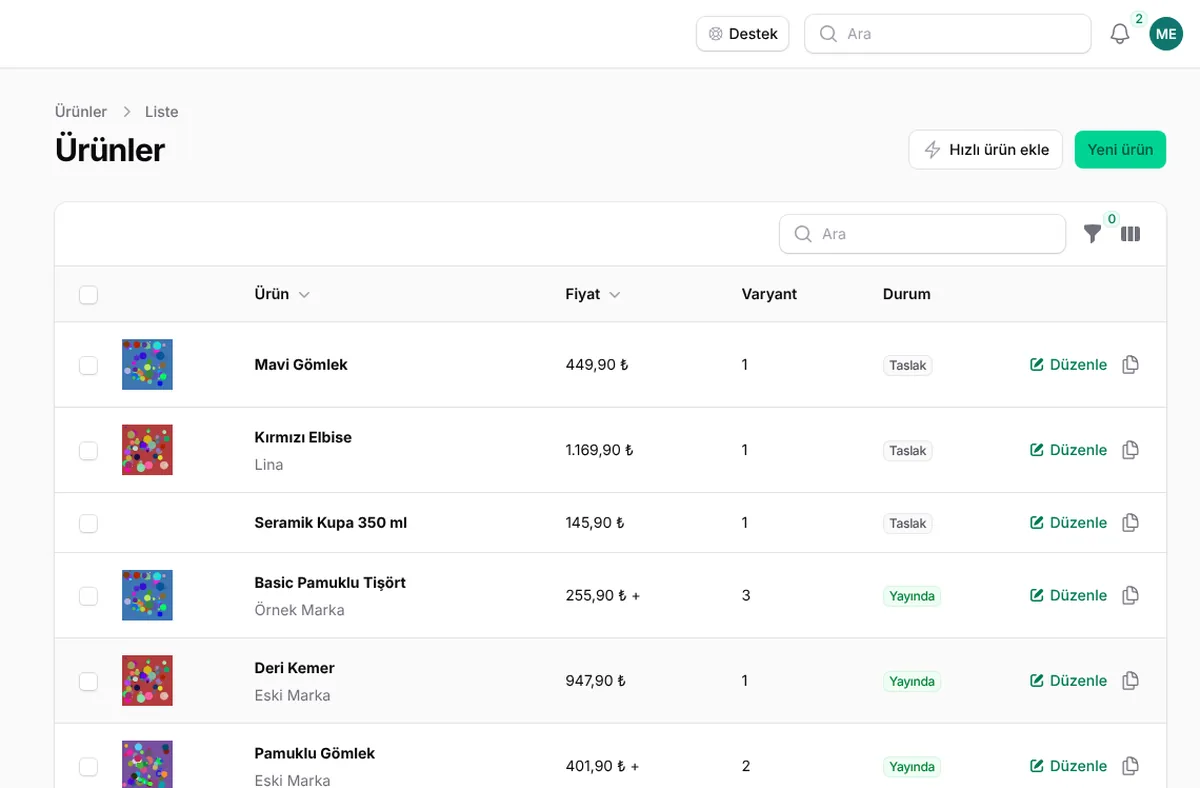The image size is (1200, 788).
Task: Duplicate the Deri Kemer product
Action: (1130, 681)
